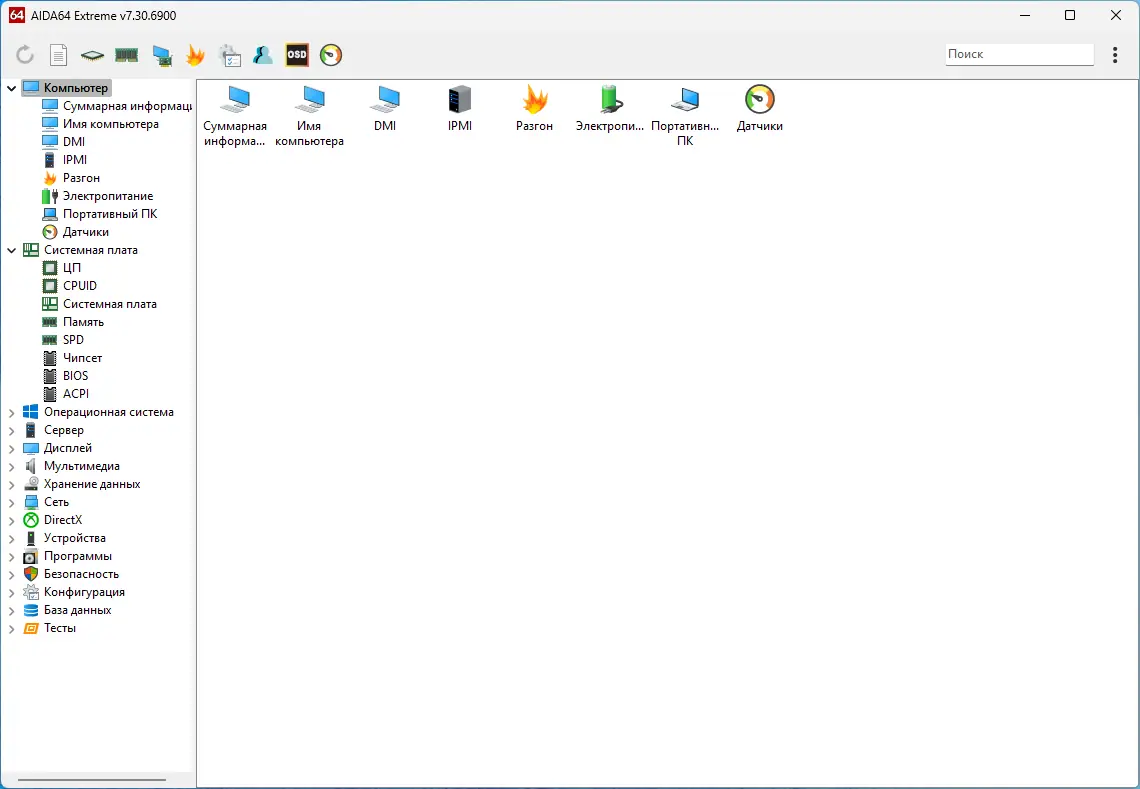This screenshot has width=1140, height=789.
Task: Collapse the Системная плата tree node
Action: pos(12,250)
